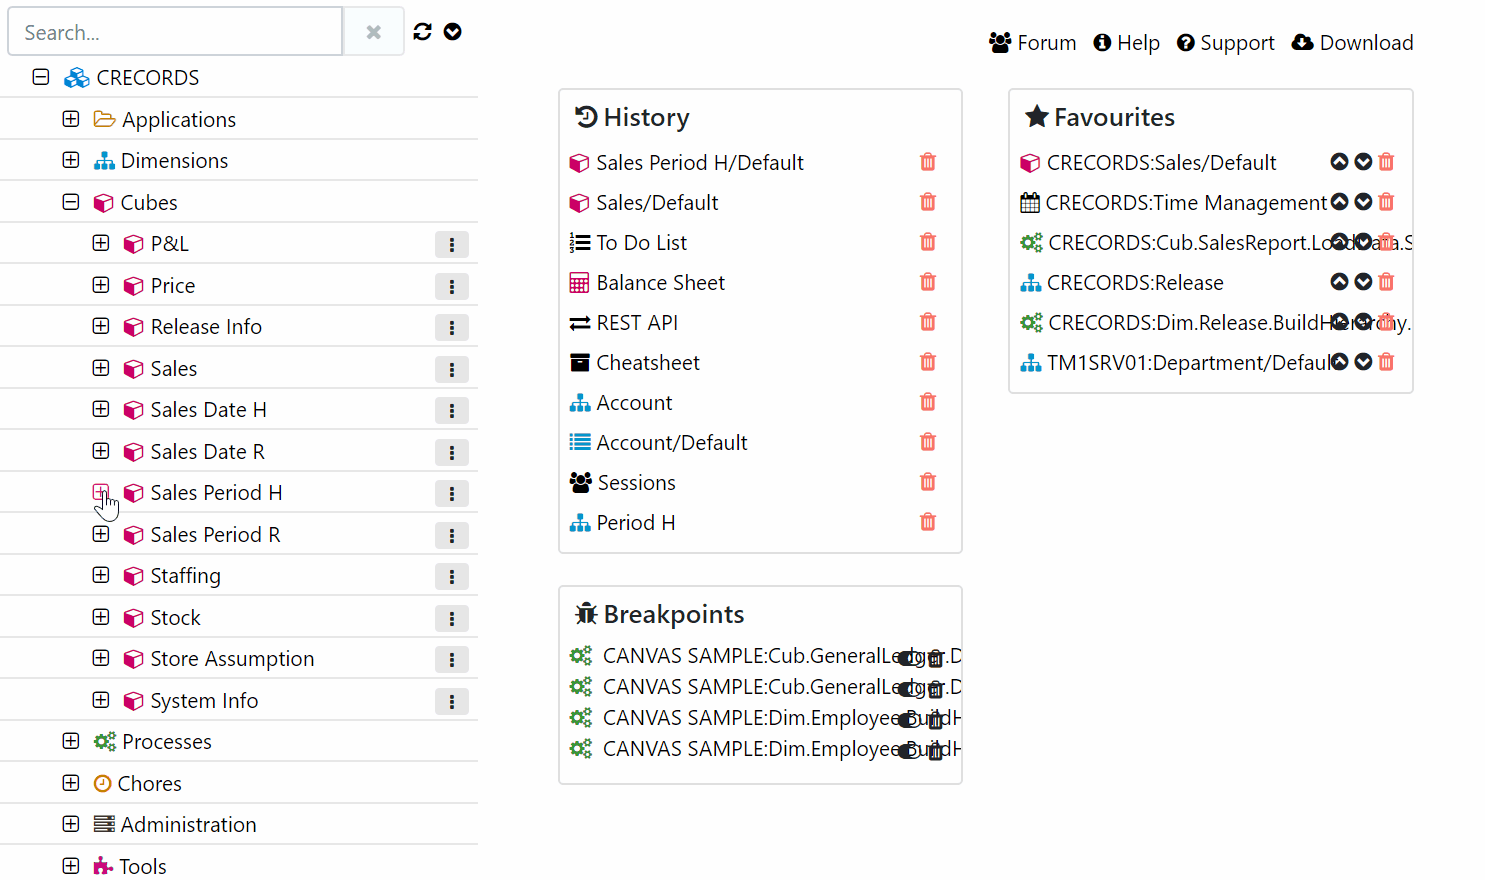Open the three-dot menu for Stock cube
1485x880 pixels.
[x=451, y=619]
